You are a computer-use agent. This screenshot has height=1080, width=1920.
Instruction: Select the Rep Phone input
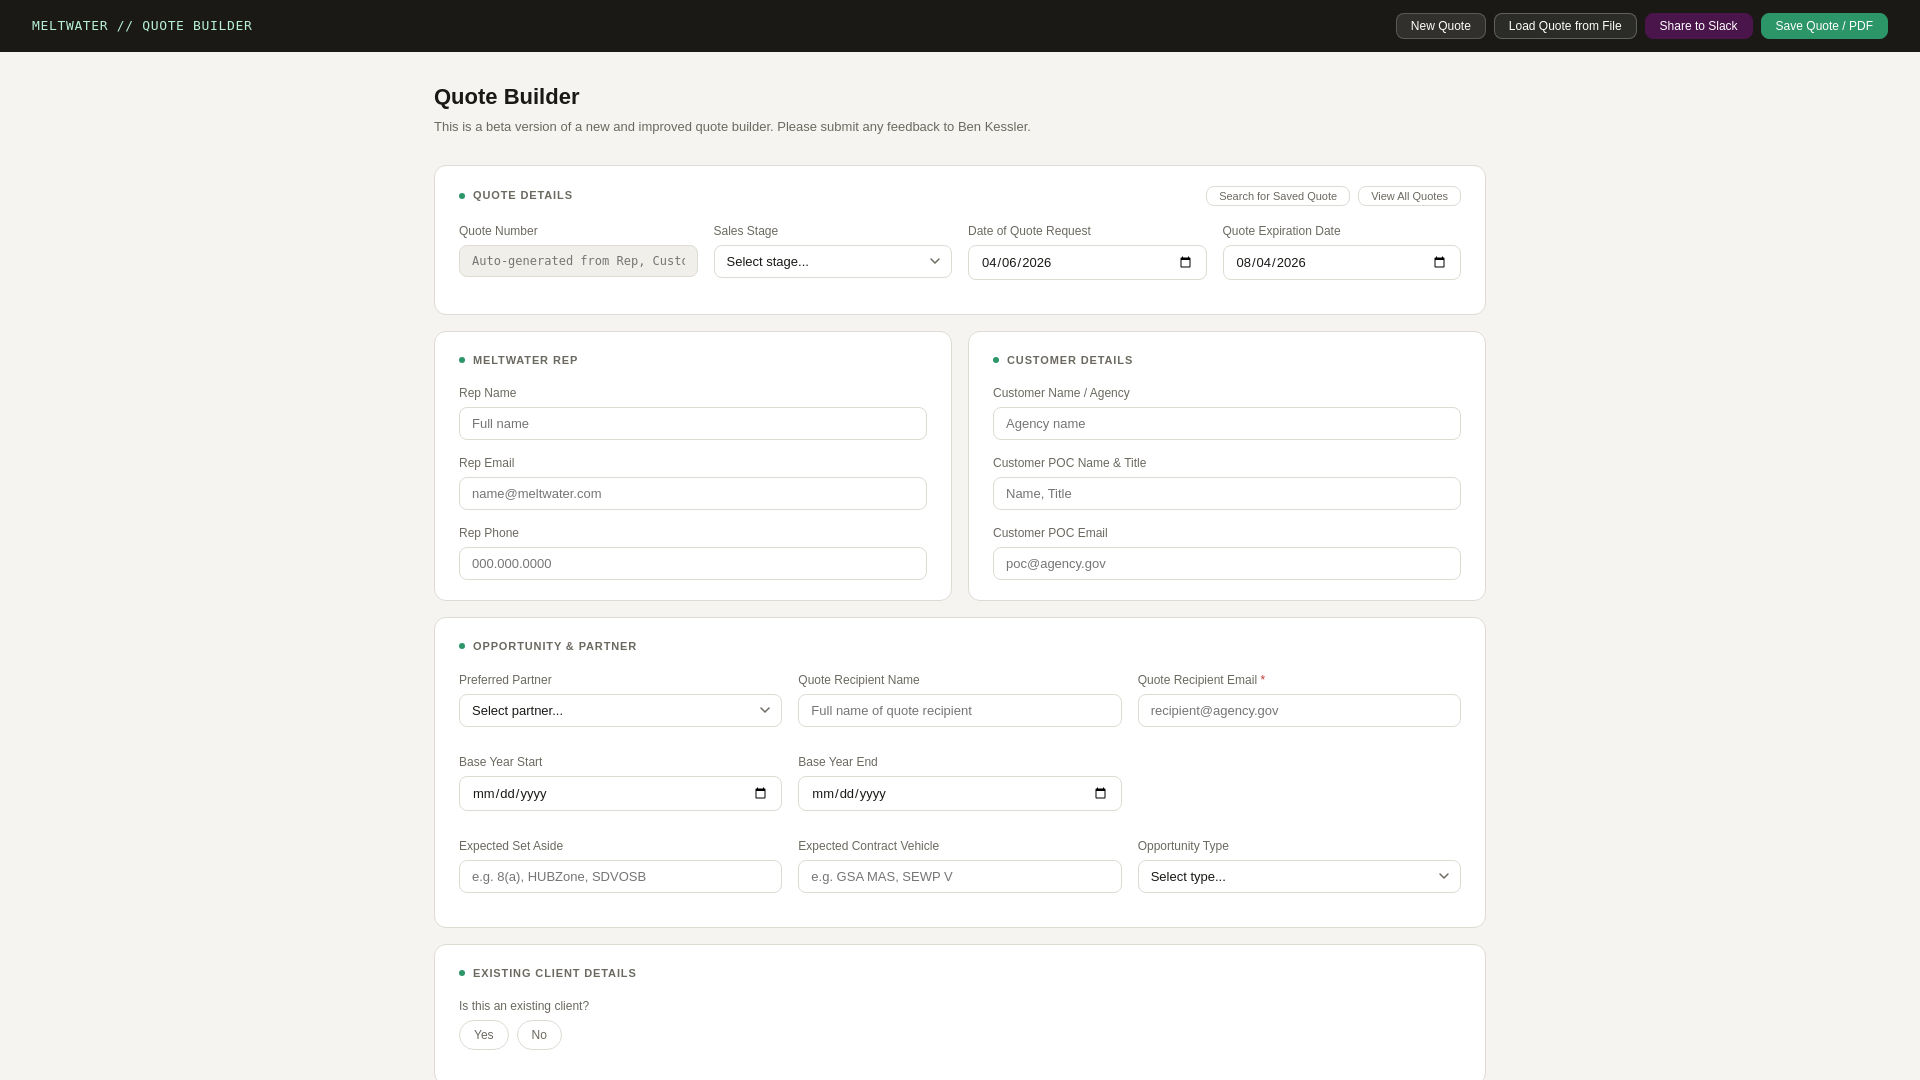click(693, 564)
